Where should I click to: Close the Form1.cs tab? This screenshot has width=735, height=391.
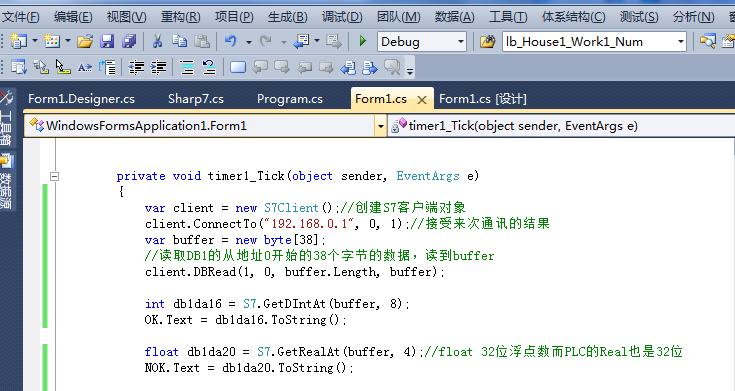(x=422, y=100)
